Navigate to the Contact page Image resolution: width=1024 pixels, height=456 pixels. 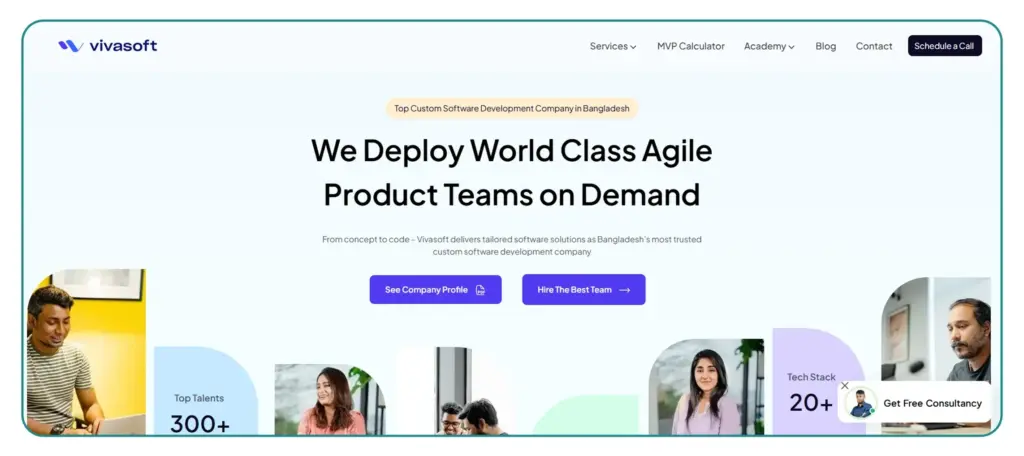tap(874, 46)
